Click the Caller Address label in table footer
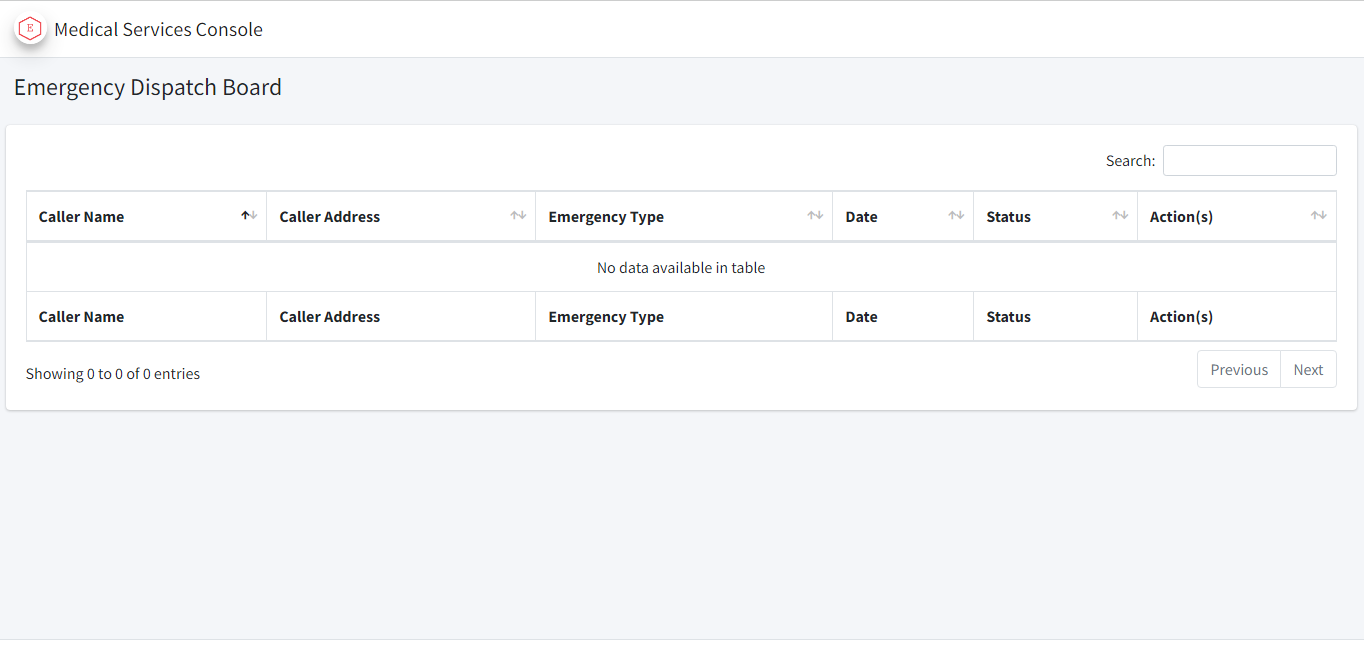This screenshot has height=654, width=1364. pyautogui.click(x=329, y=317)
